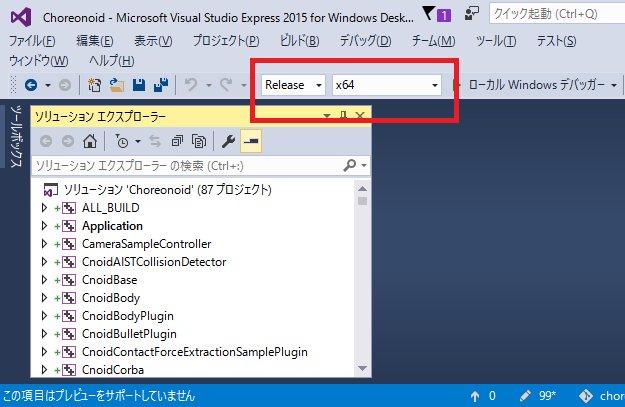The width and height of the screenshot is (625, 407).
Task: Click the Home icon in Solution Explorer
Action: point(91,141)
